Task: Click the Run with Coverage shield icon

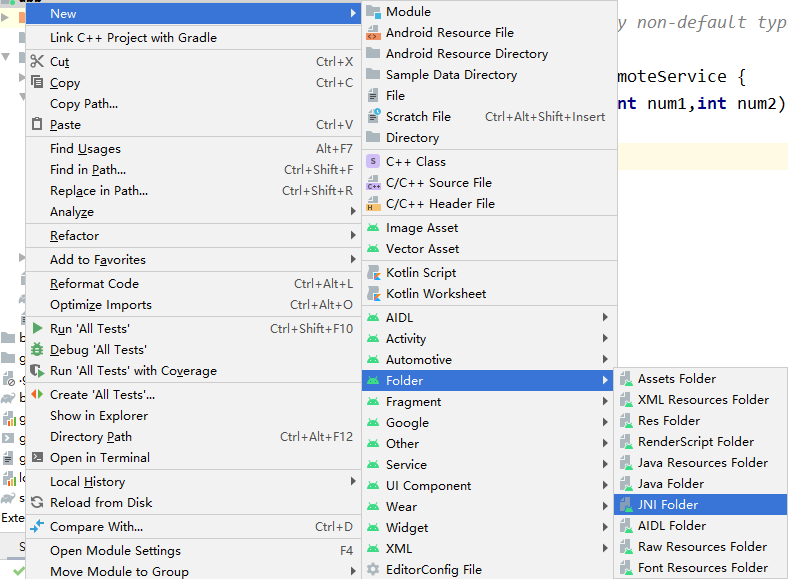Action: (37, 370)
